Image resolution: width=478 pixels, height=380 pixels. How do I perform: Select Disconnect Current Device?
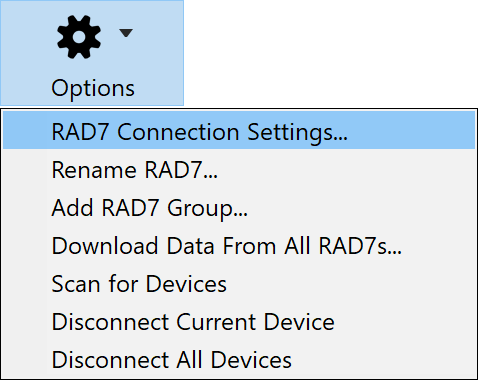point(239,322)
